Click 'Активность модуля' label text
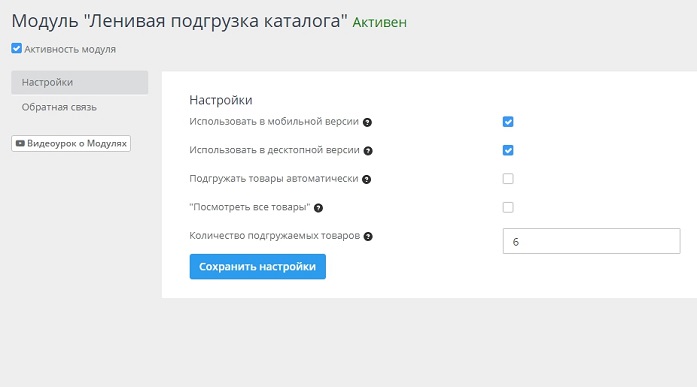The image size is (697, 387). pos(70,49)
